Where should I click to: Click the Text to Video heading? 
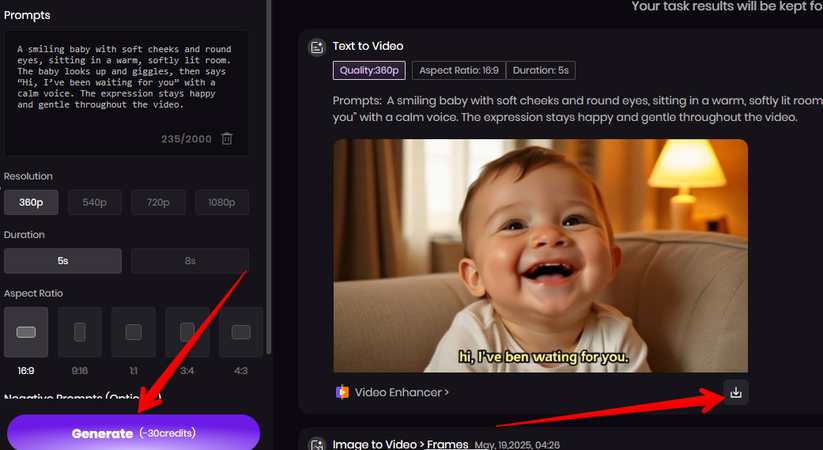click(368, 46)
